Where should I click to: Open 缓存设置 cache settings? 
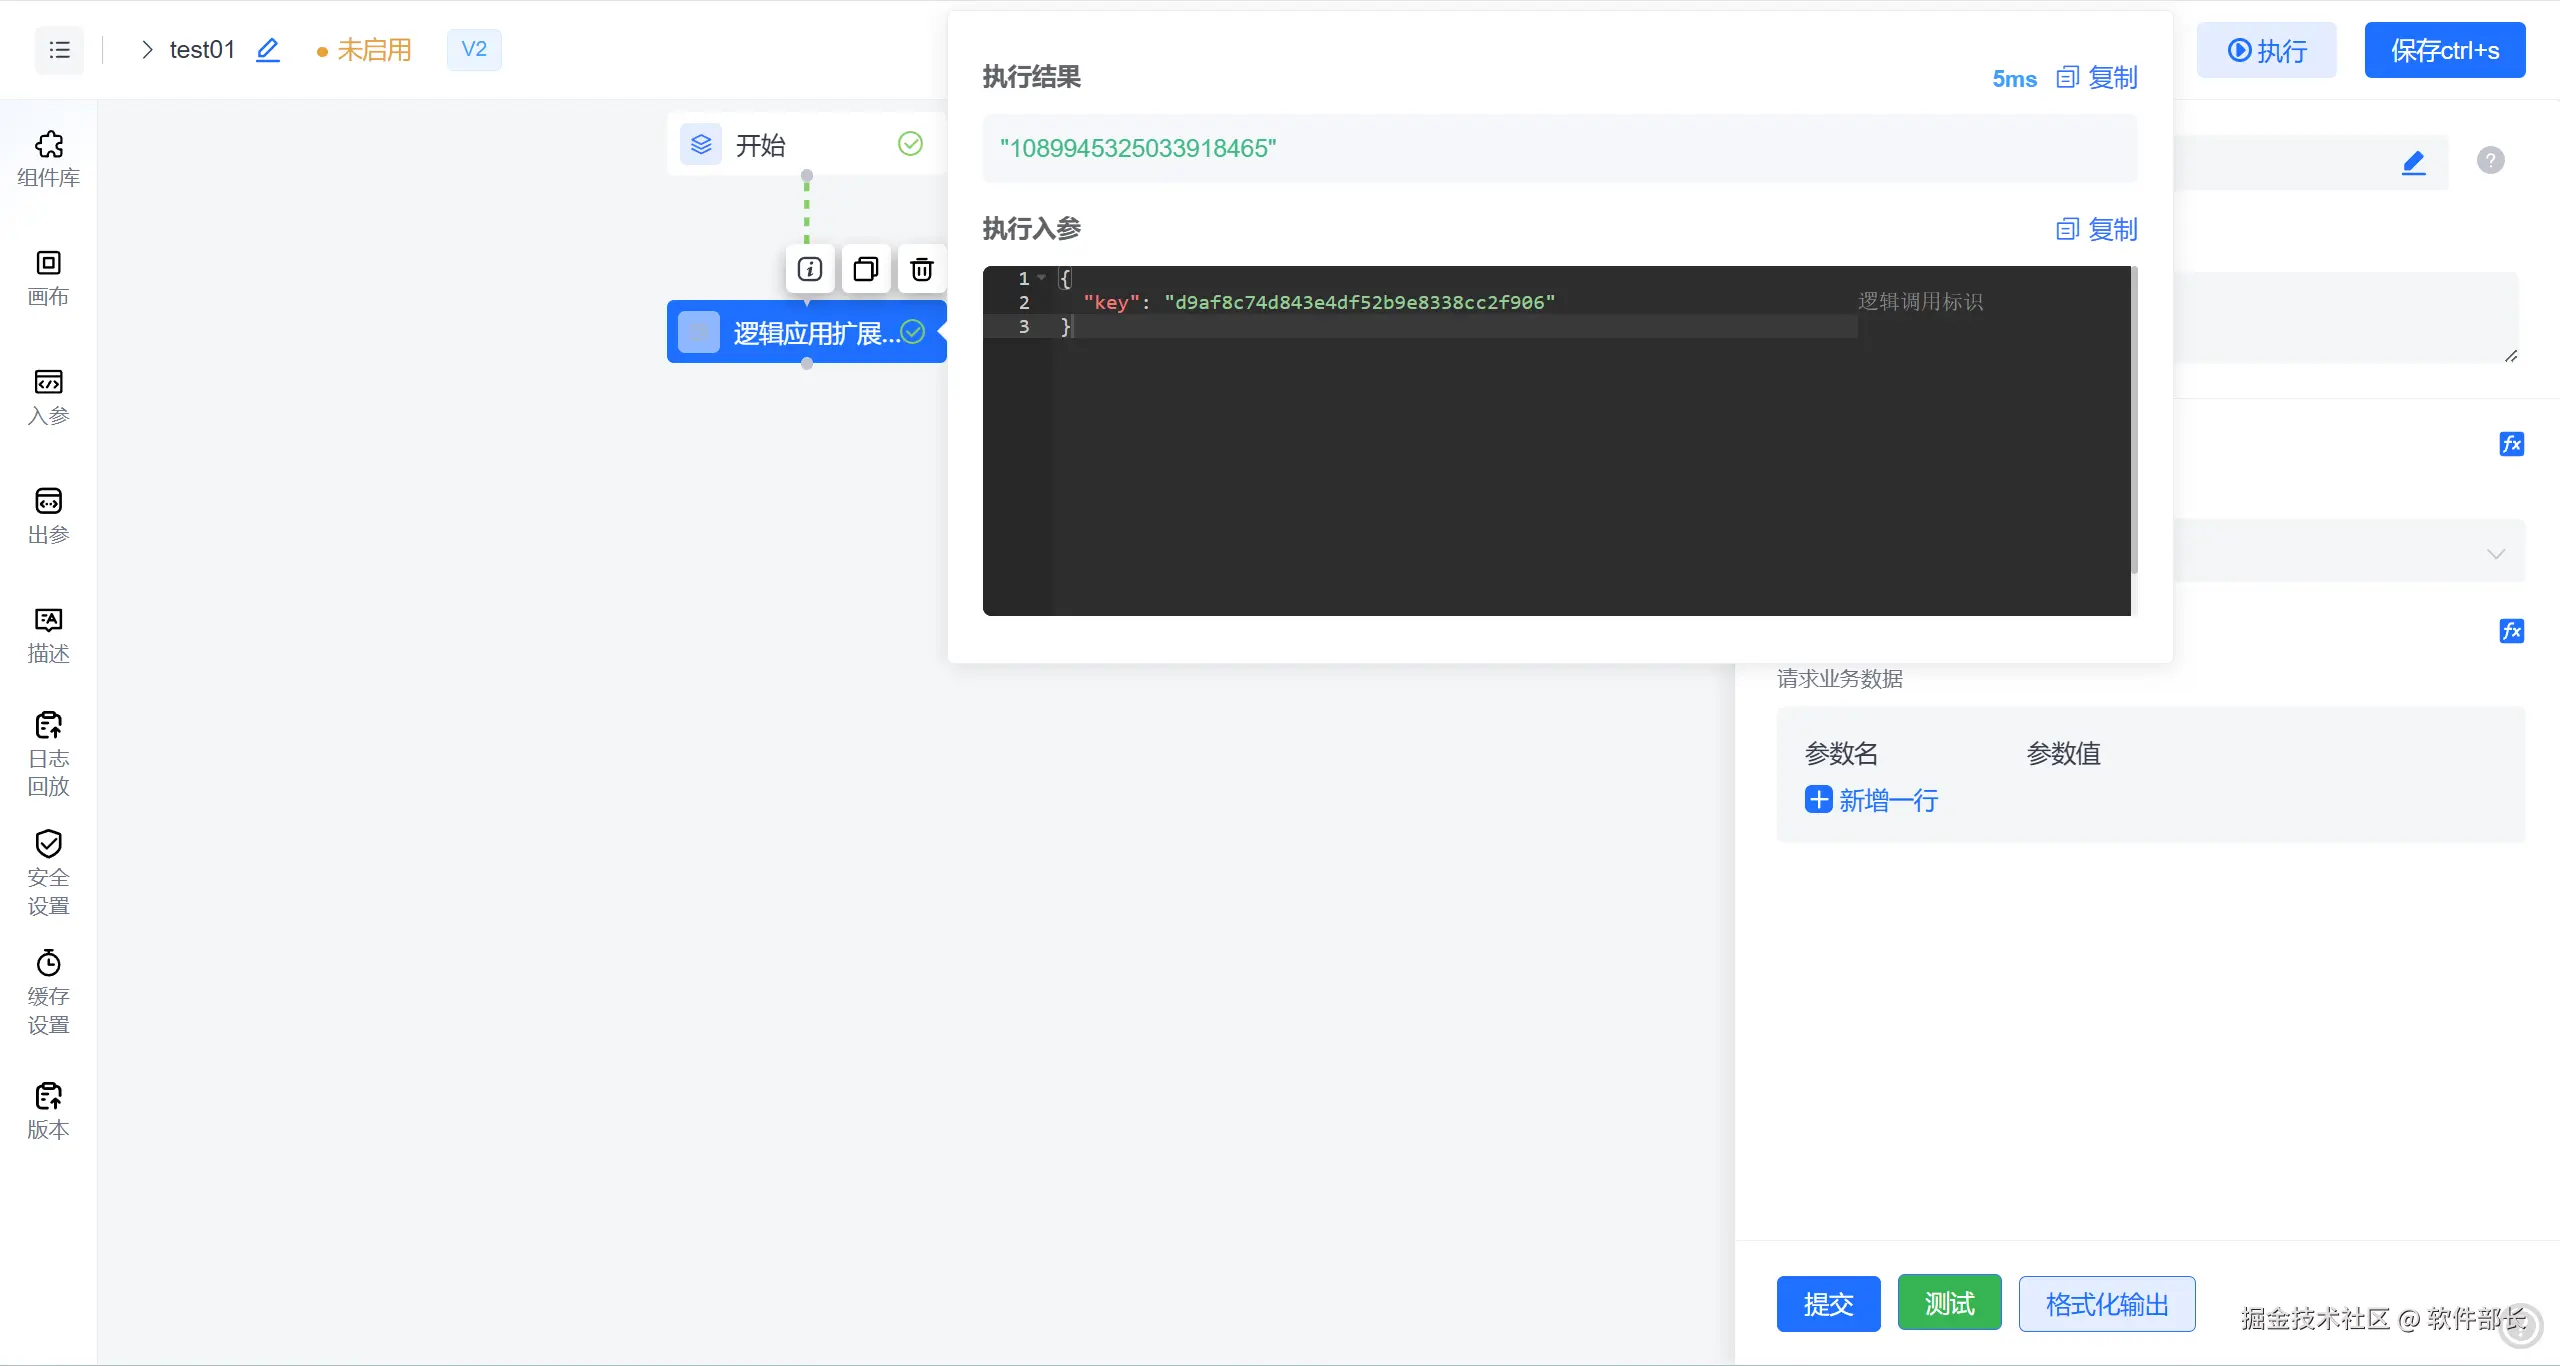coord(48,992)
